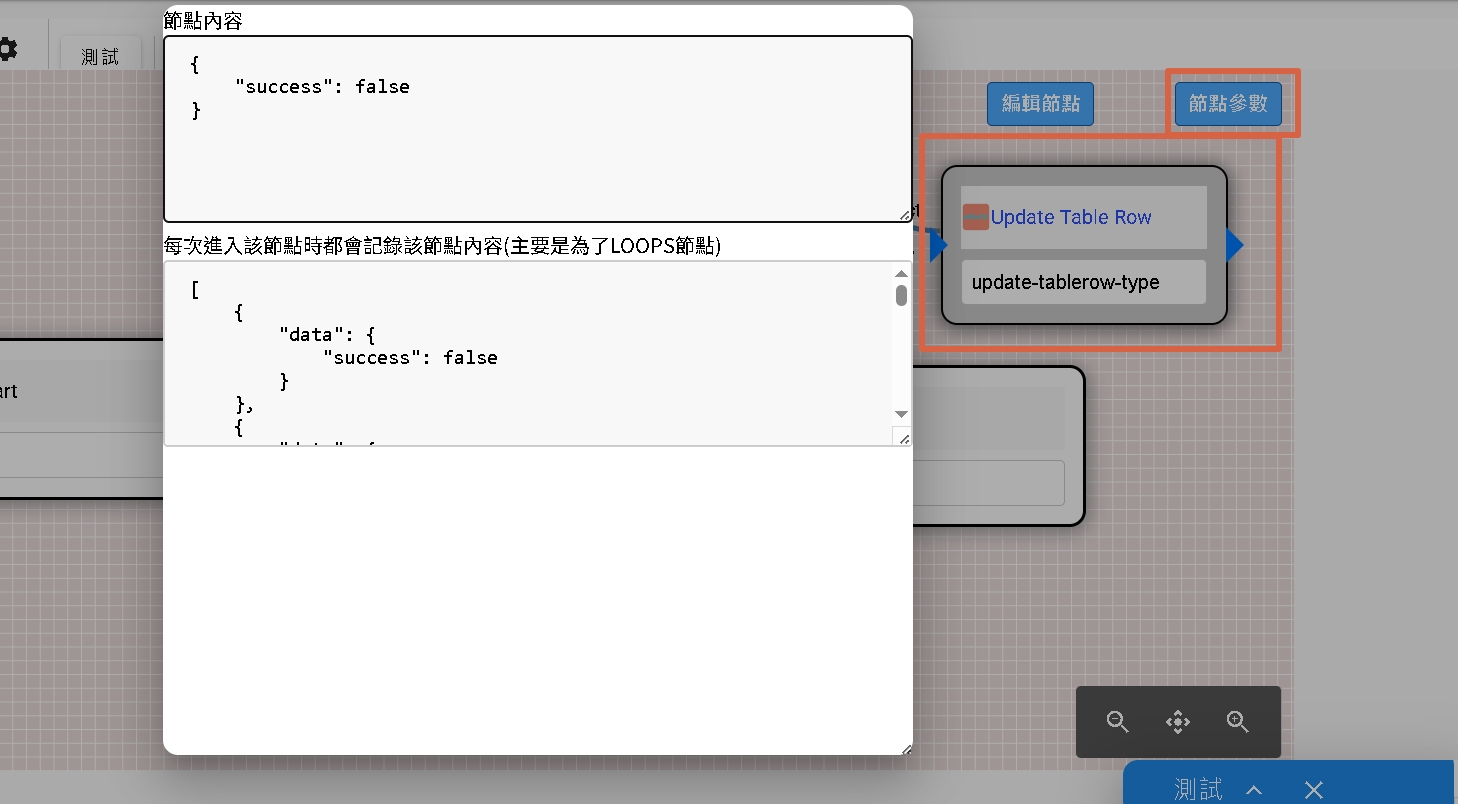Fit the canvas view using the center icon
The width and height of the screenshot is (1458, 804).
1178,722
